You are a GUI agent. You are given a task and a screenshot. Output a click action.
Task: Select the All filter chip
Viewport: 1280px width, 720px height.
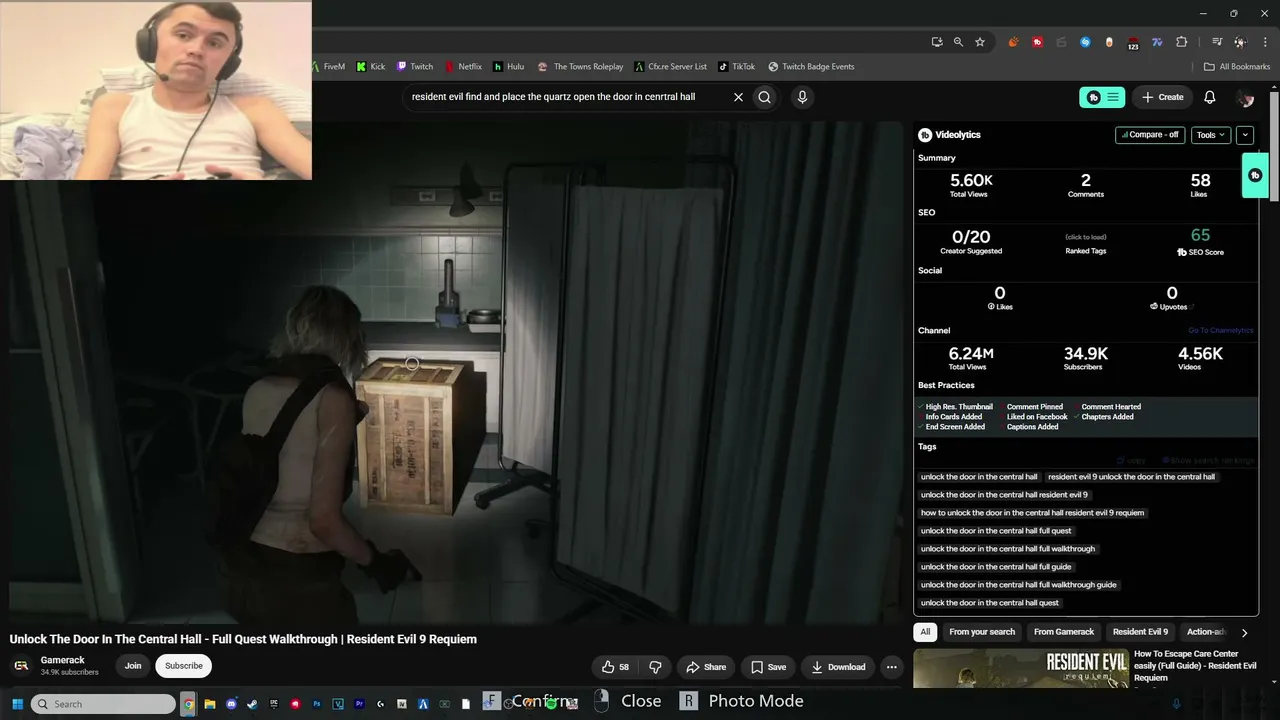925,632
